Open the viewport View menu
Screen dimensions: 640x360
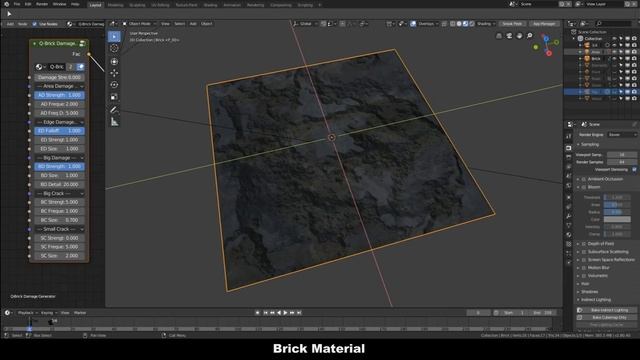pos(165,24)
